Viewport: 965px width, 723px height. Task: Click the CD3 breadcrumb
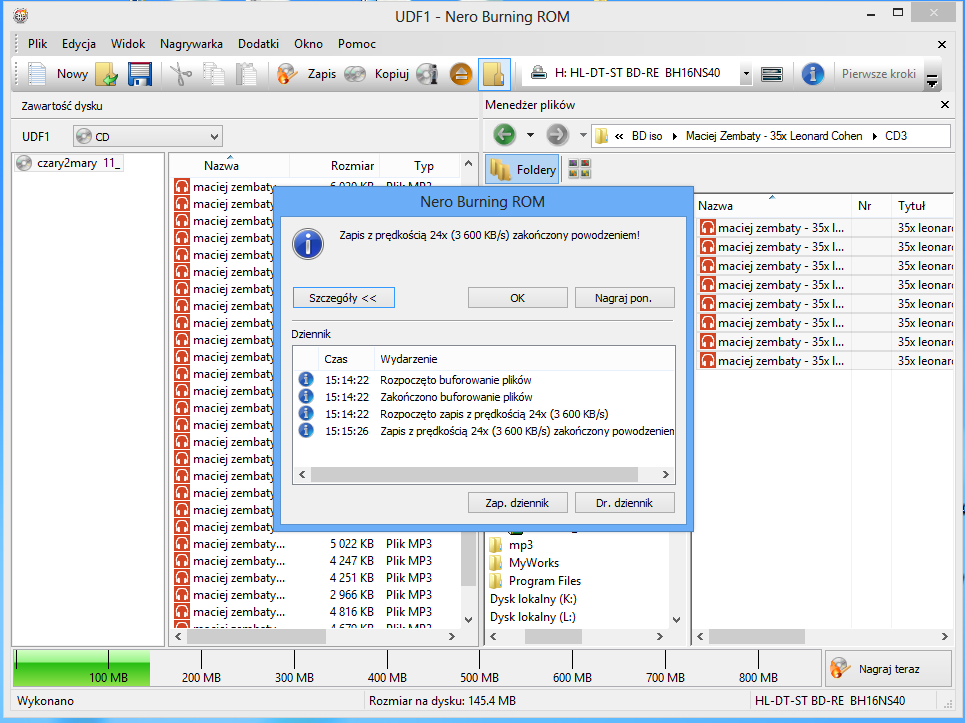tap(896, 136)
